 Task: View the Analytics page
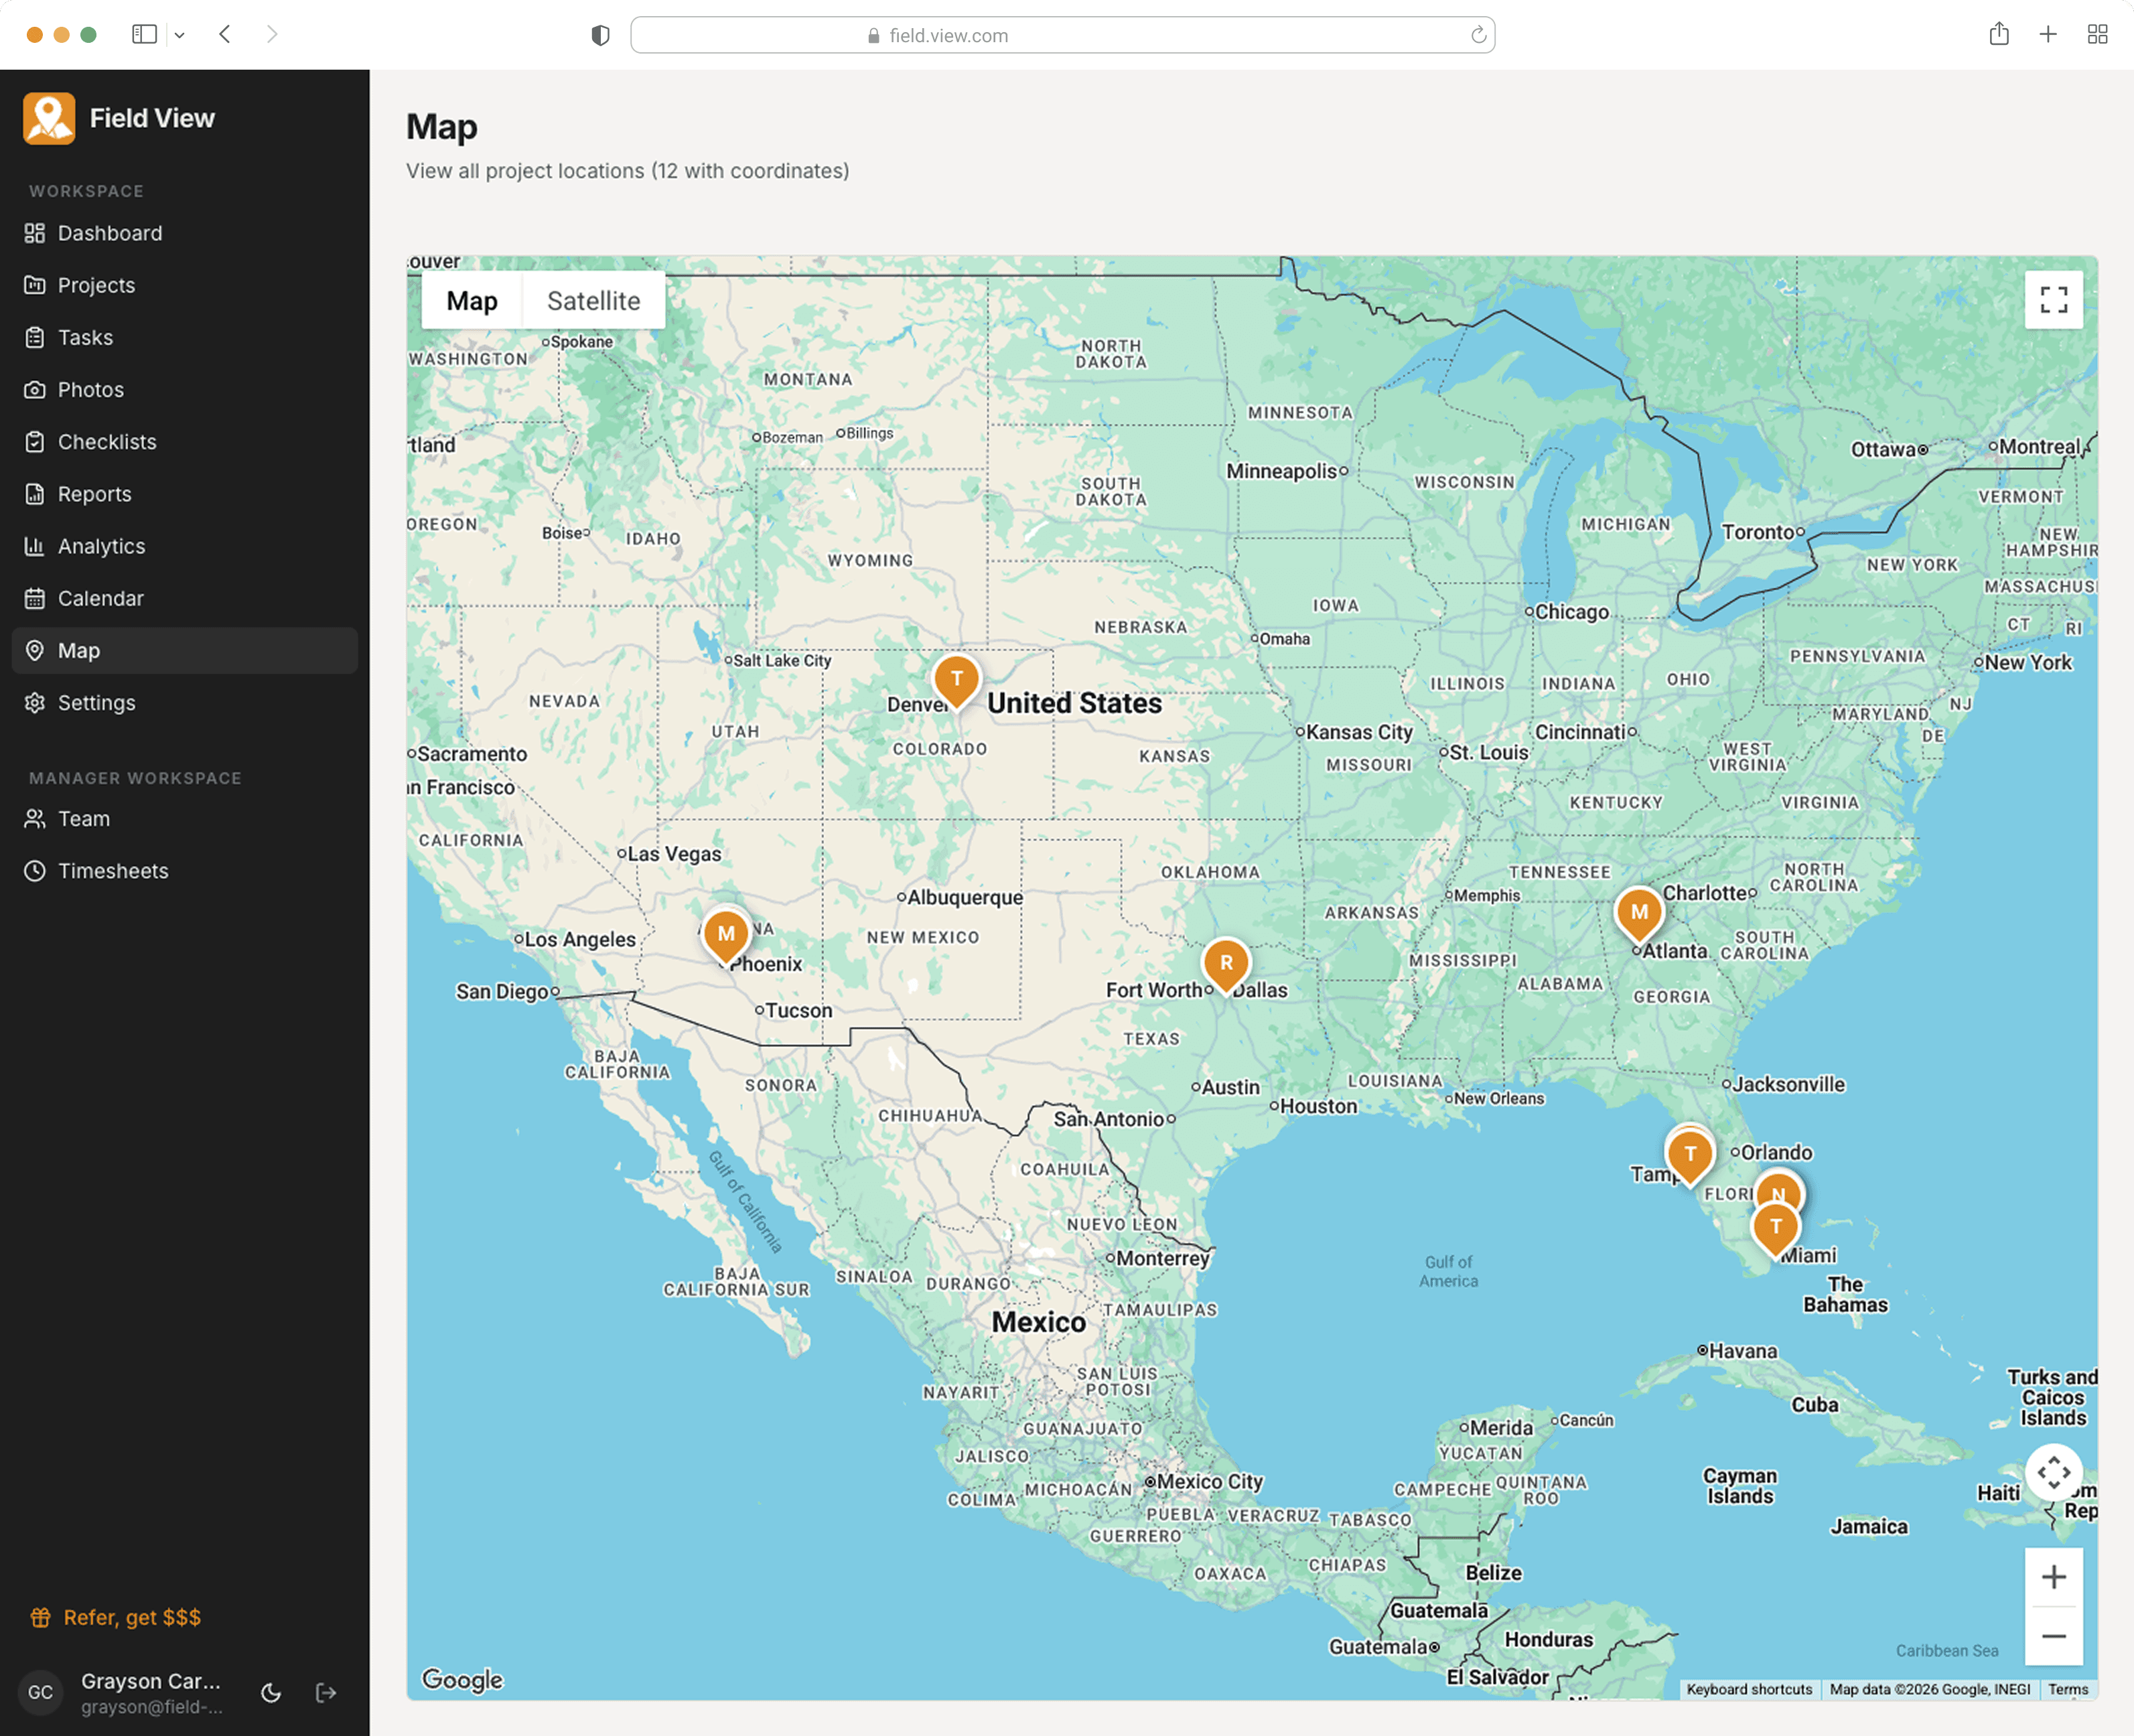pyautogui.click(x=185, y=546)
